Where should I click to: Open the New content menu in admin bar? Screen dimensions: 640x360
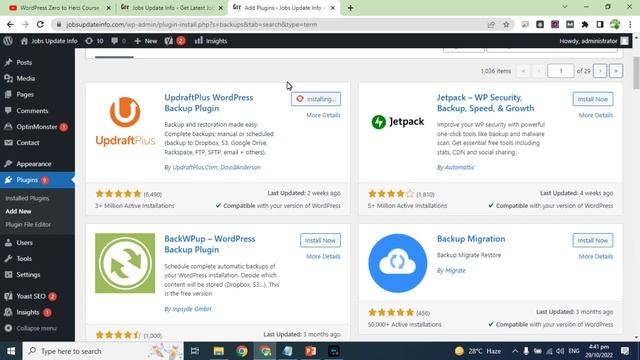tap(146, 41)
